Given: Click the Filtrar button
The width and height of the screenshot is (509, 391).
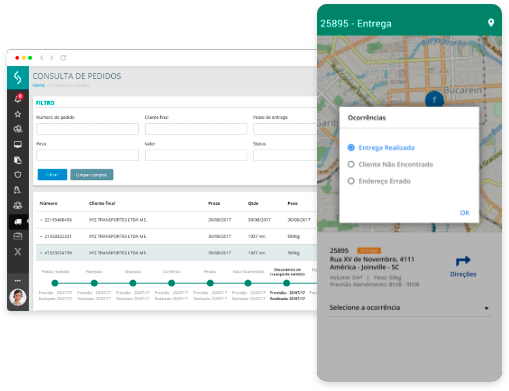Looking at the screenshot, I should pos(52,175).
